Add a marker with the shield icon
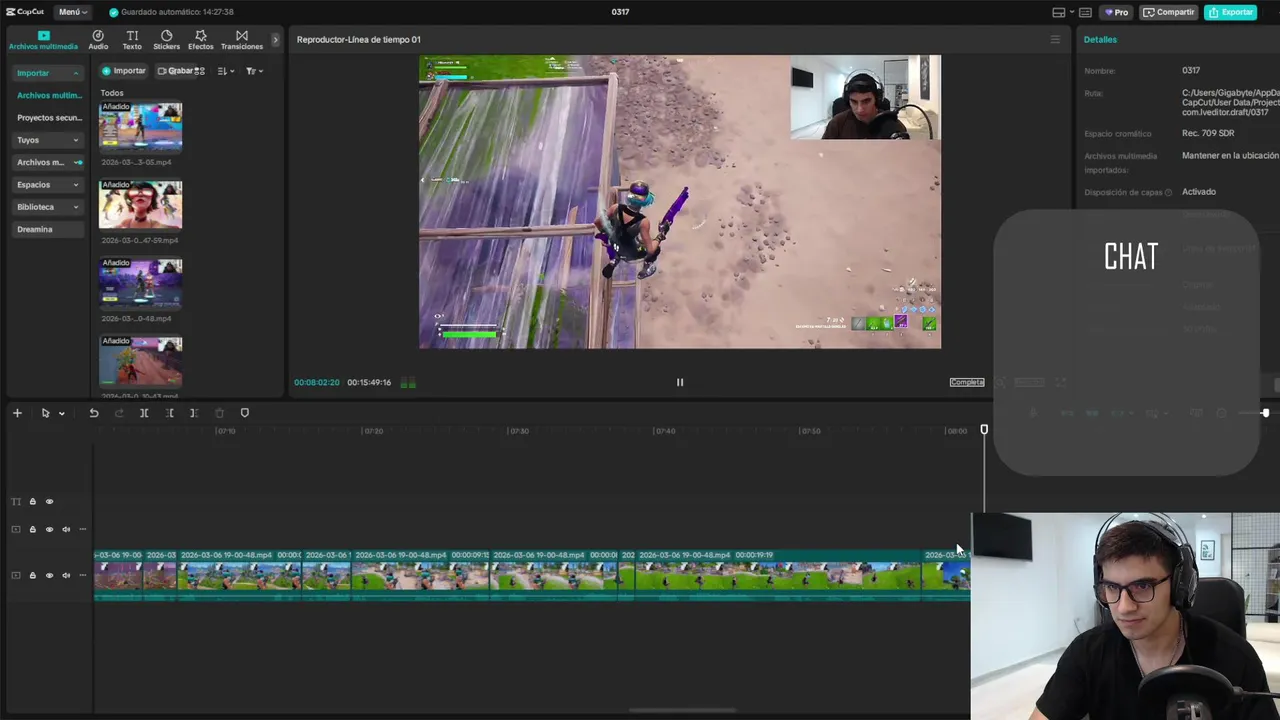 pos(244,413)
